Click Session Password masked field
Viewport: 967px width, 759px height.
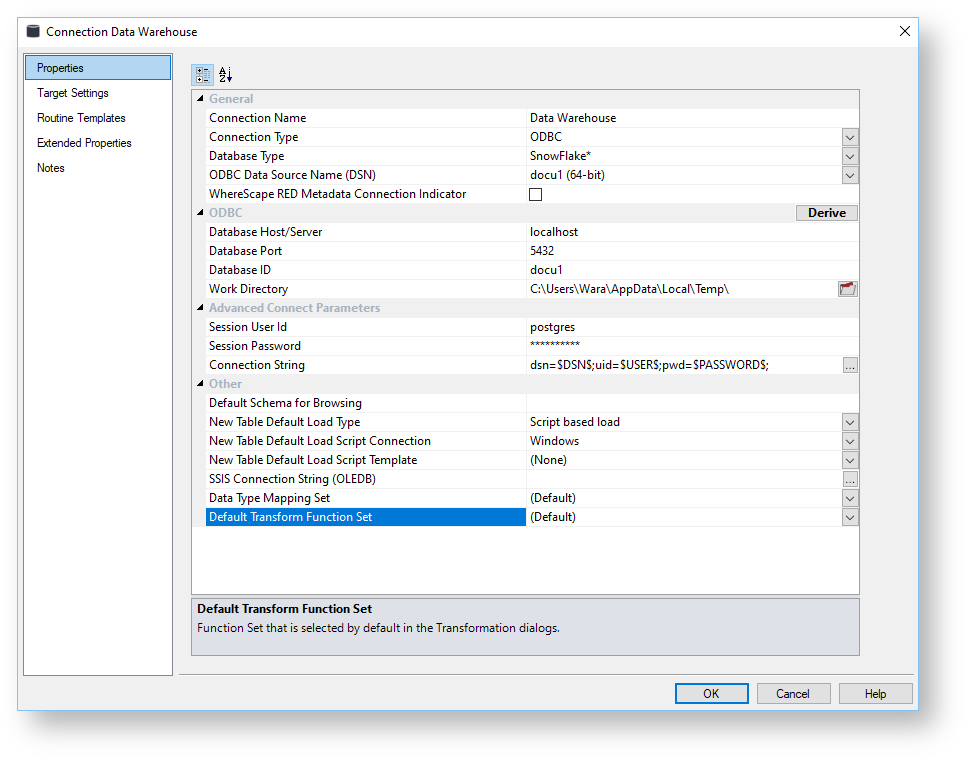(692, 346)
